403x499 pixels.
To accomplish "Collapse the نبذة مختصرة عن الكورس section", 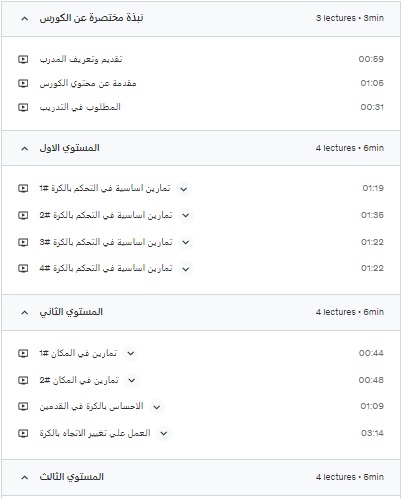I will (x=25, y=19).
